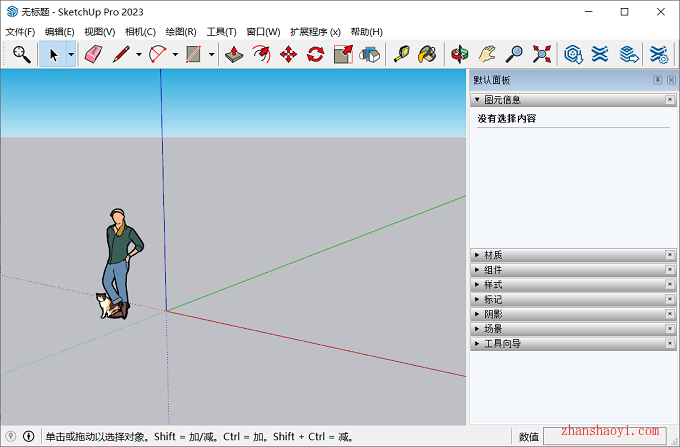Viewport: 680px width, 447px height.
Task: Select the Rotate tool
Action: pyautogui.click(x=316, y=54)
